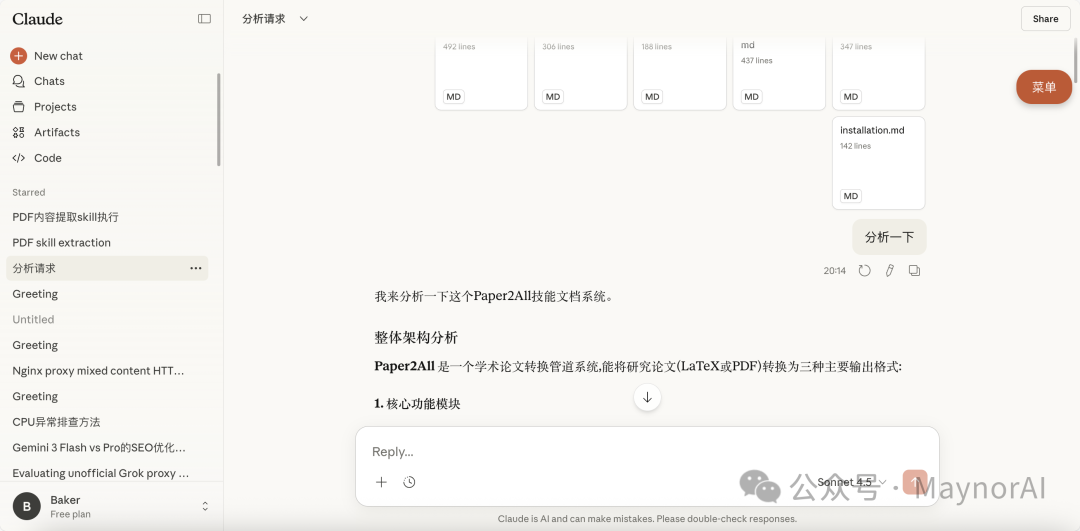This screenshot has height=531, width=1080.
Task: Click the Code brackets icon
Action: 19,158
